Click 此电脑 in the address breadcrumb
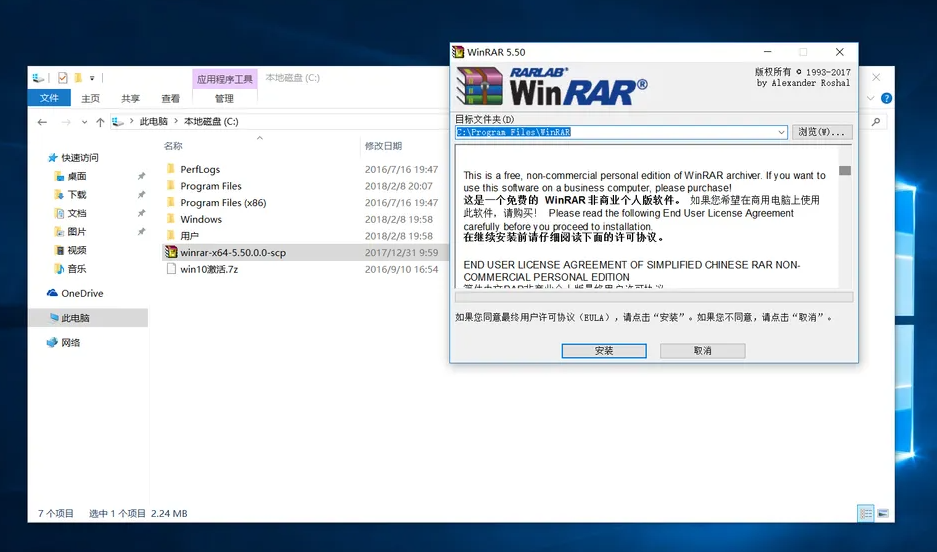937x552 pixels. 154,121
